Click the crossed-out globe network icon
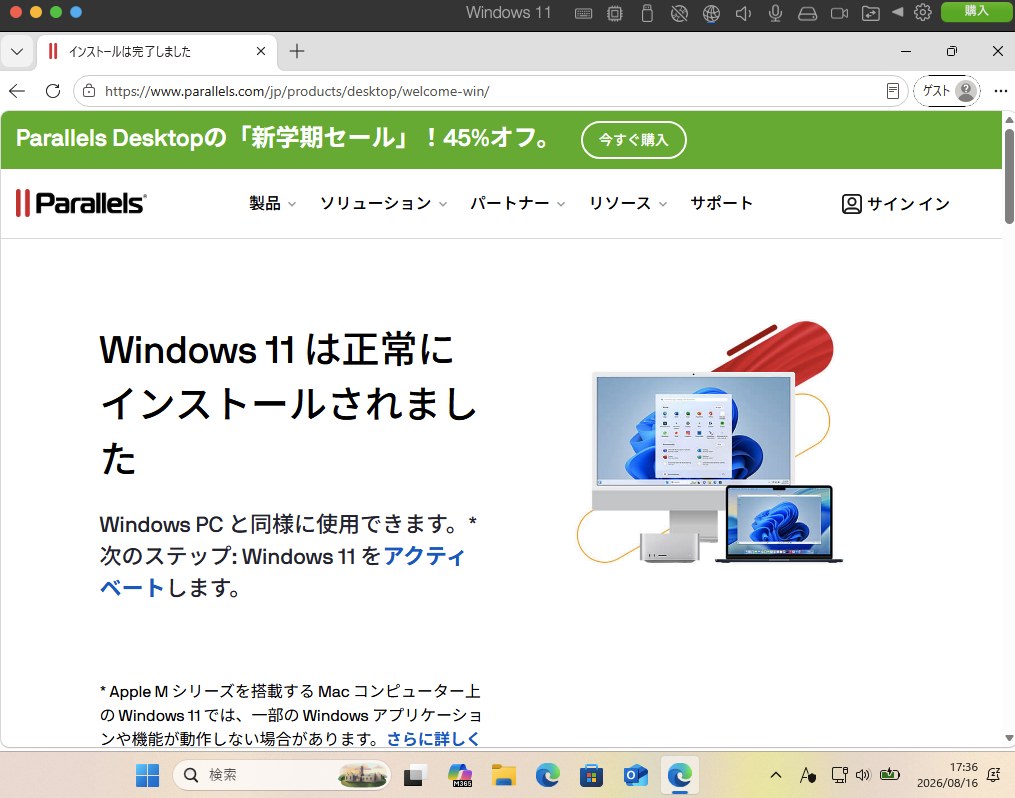Image resolution: width=1015 pixels, height=798 pixels. point(679,13)
